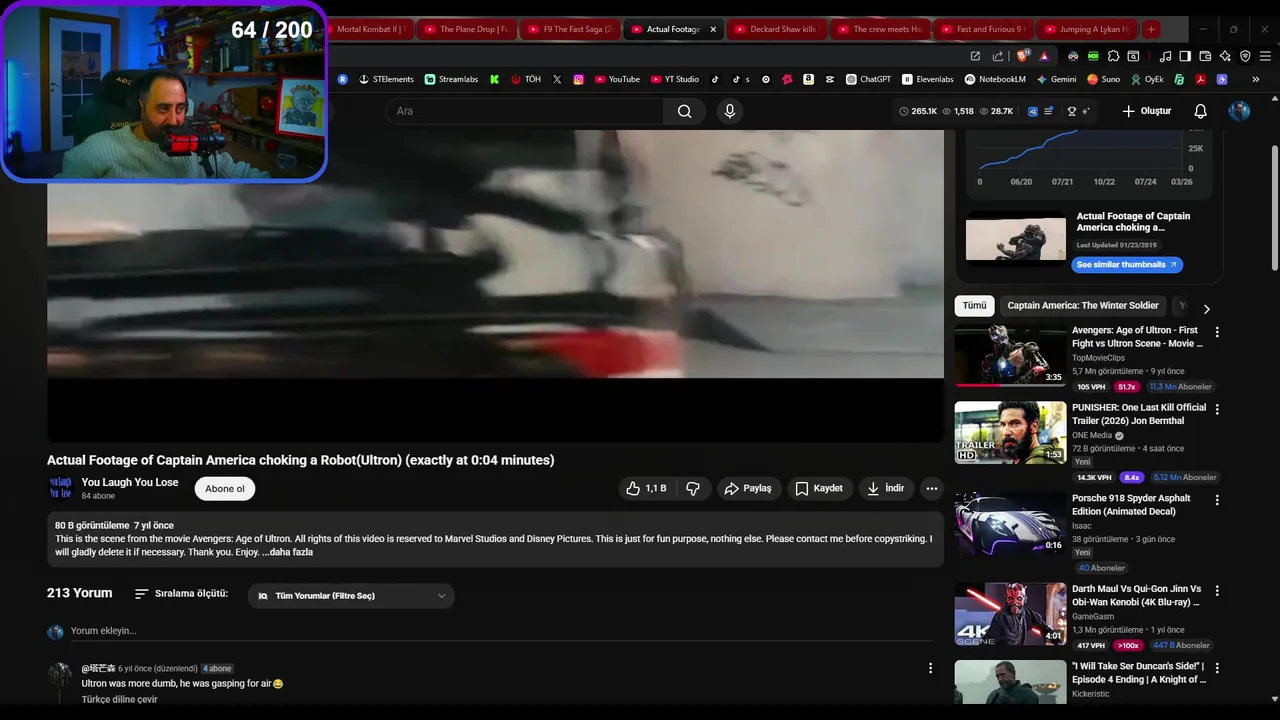1280x720 pixels.
Task: Open more actions next to İndir
Action: [932, 488]
